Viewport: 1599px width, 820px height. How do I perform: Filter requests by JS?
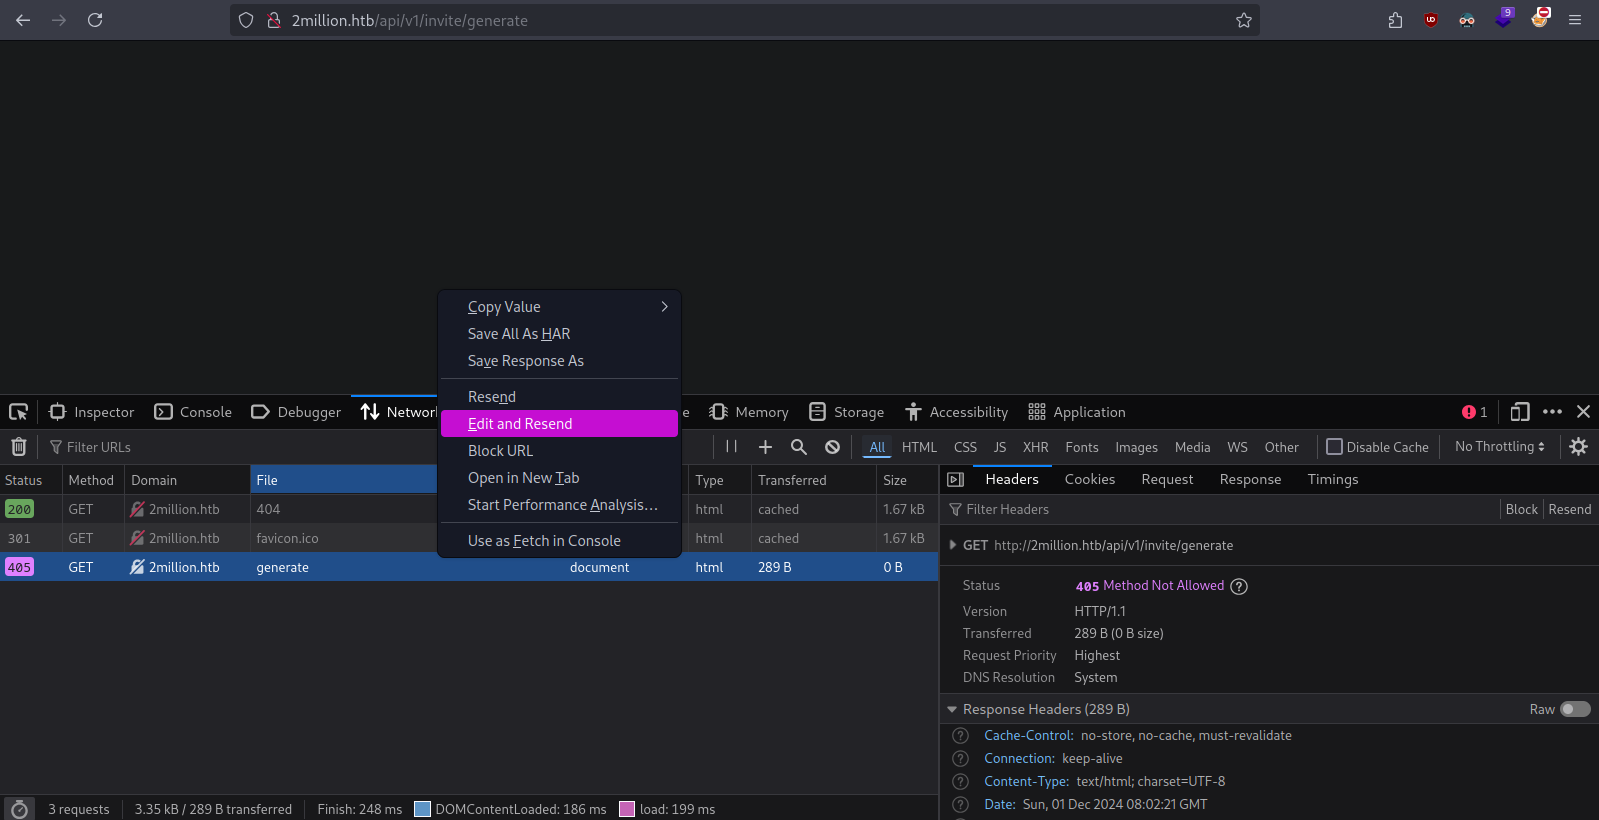coord(1000,447)
